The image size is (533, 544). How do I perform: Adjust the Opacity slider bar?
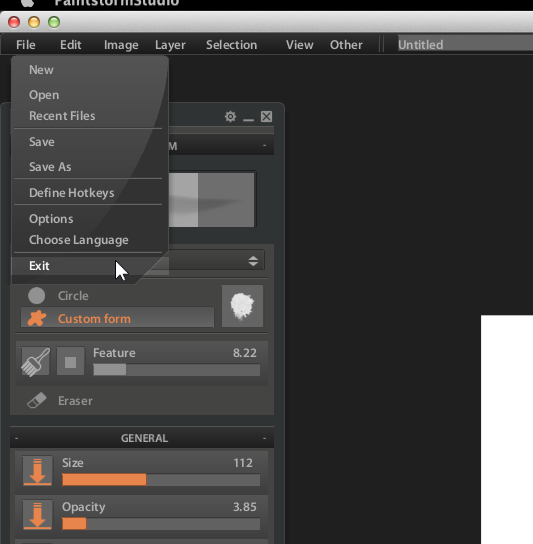click(x=161, y=524)
